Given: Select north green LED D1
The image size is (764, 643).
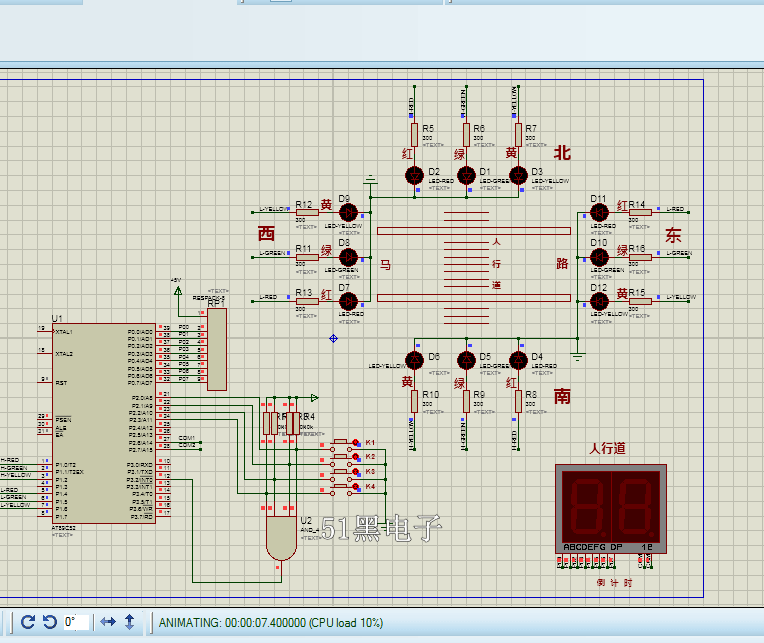Looking at the screenshot, I should 466,175.
